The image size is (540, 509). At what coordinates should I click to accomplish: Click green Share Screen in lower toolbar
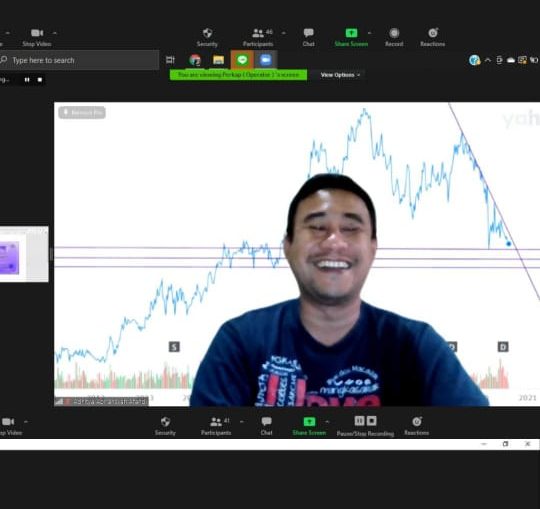coord(309,426)
